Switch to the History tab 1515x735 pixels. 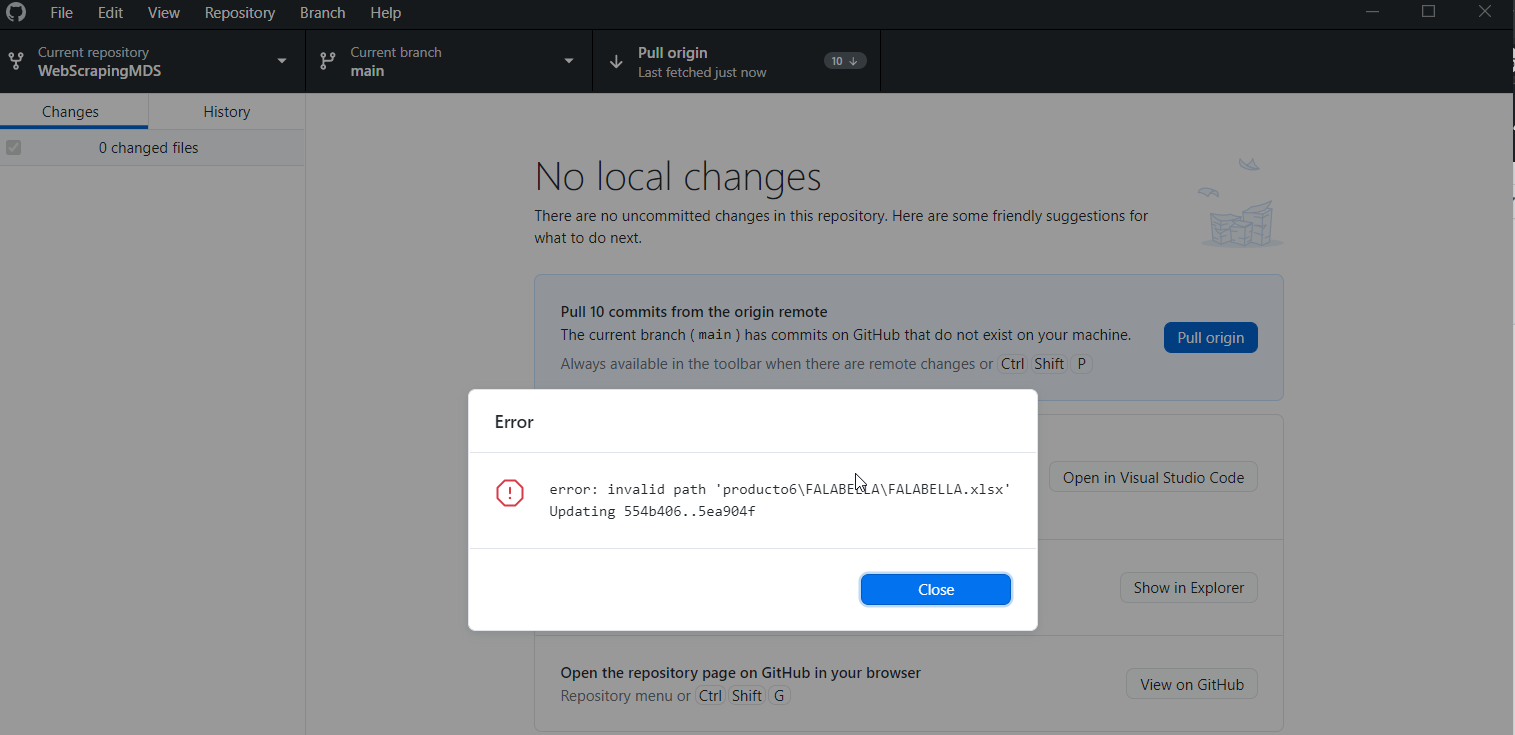coord(226,111)
